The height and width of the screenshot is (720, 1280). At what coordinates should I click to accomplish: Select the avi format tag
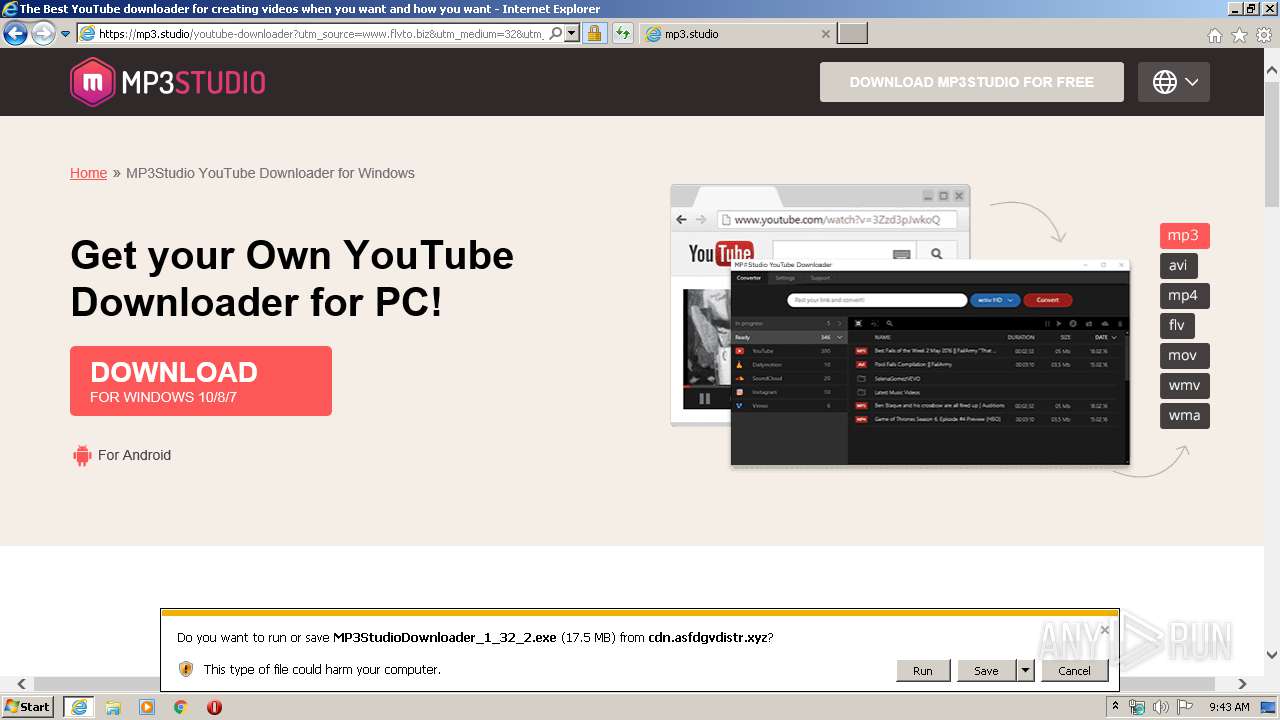point(1179,266)
